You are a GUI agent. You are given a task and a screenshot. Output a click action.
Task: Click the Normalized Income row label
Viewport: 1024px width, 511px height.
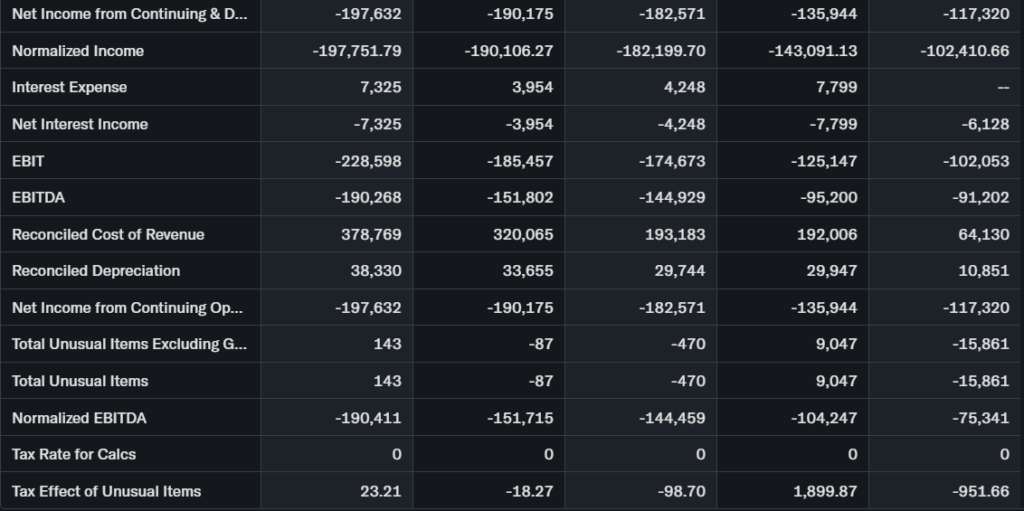(x=78, y=51)
